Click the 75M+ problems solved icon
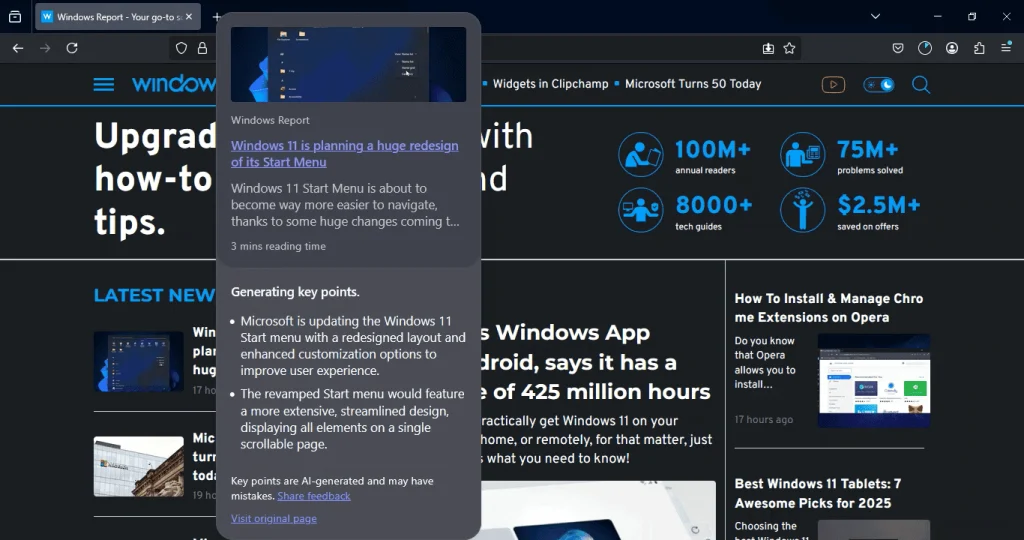1024x540 pixels. [x=803, y=155]
